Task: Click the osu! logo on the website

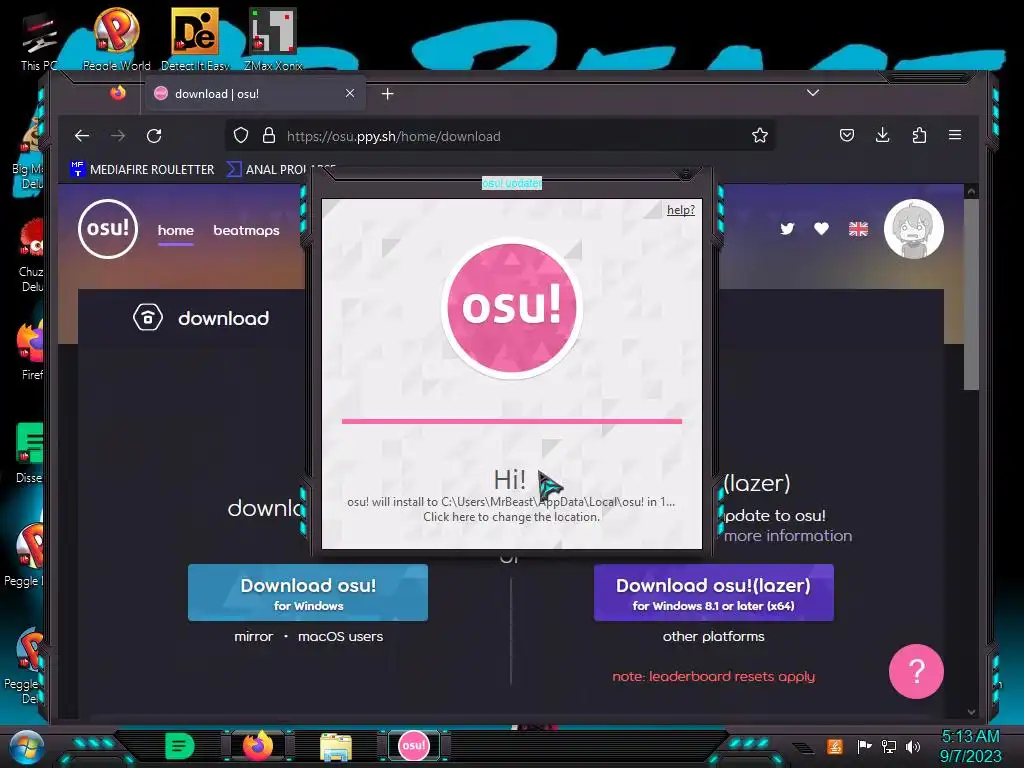Action: pos(108,229)
